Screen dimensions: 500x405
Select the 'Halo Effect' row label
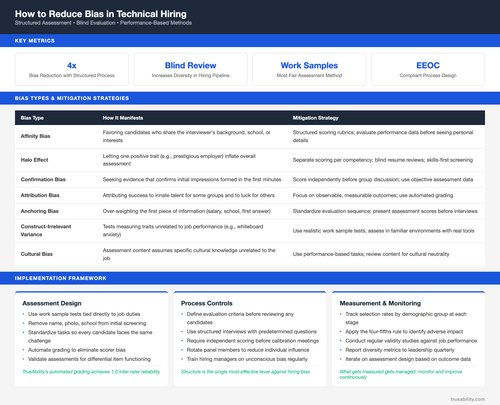coord(34,160)
